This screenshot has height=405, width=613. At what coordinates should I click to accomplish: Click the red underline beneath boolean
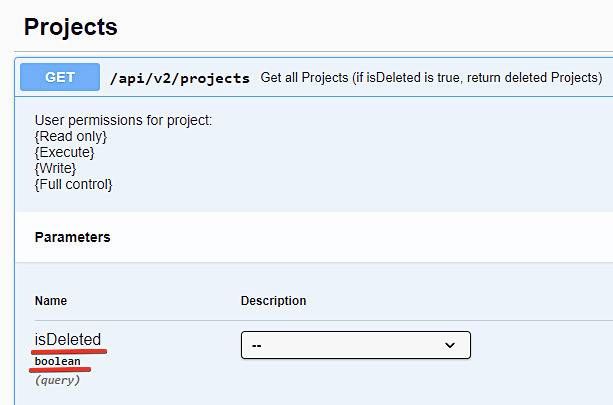60,369
